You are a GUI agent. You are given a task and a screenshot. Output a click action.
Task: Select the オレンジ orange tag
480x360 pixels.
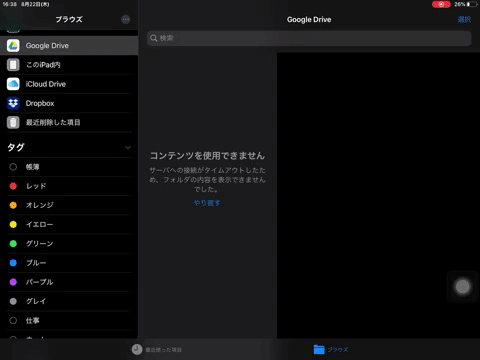pyautogui.click(x=69, y=205)
